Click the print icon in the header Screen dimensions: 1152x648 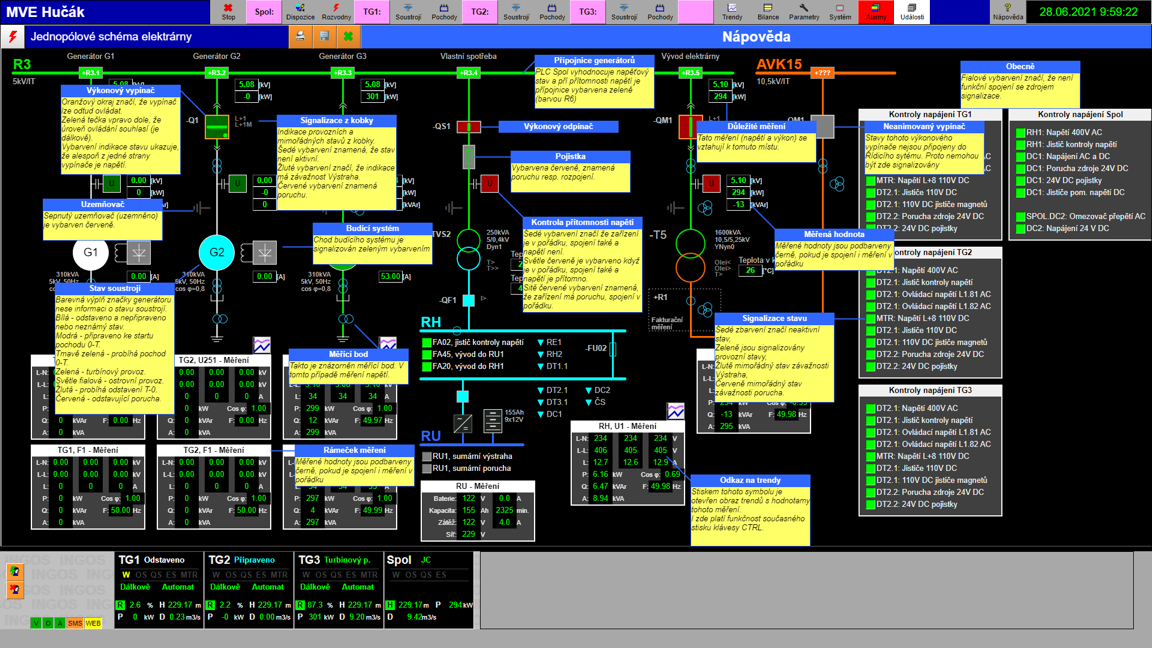300,37
